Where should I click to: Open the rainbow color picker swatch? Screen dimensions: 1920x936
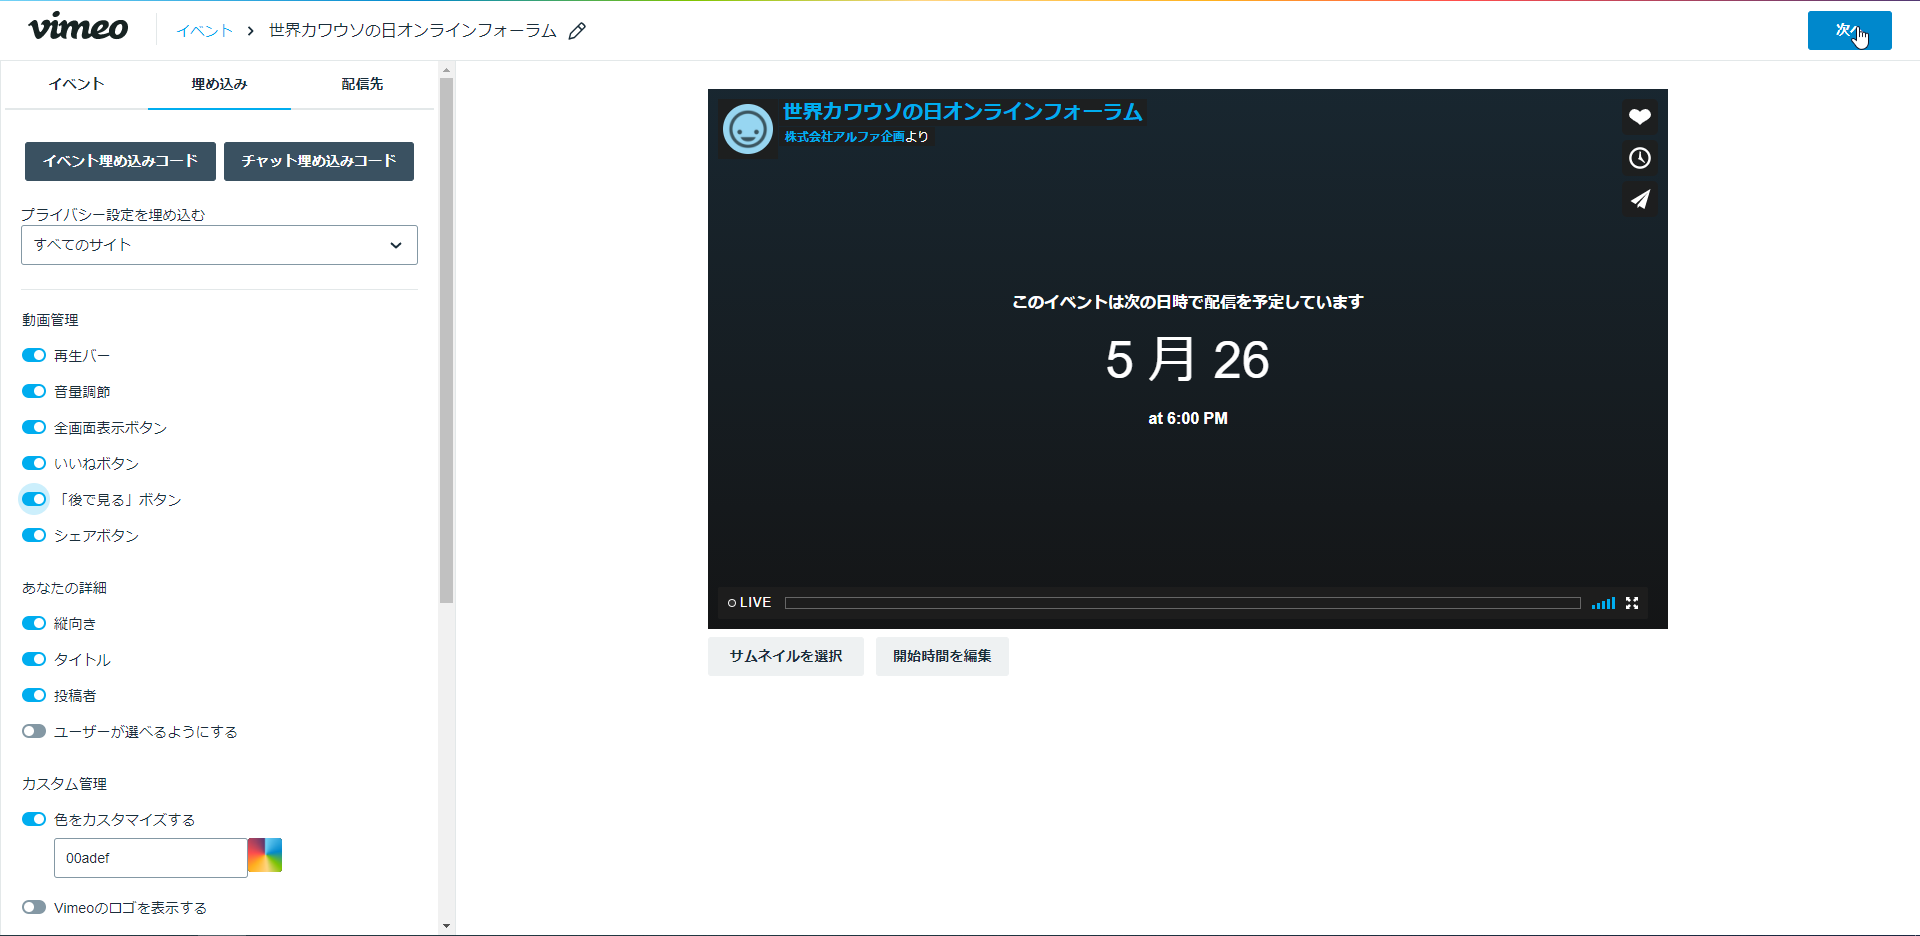(265, 855)
